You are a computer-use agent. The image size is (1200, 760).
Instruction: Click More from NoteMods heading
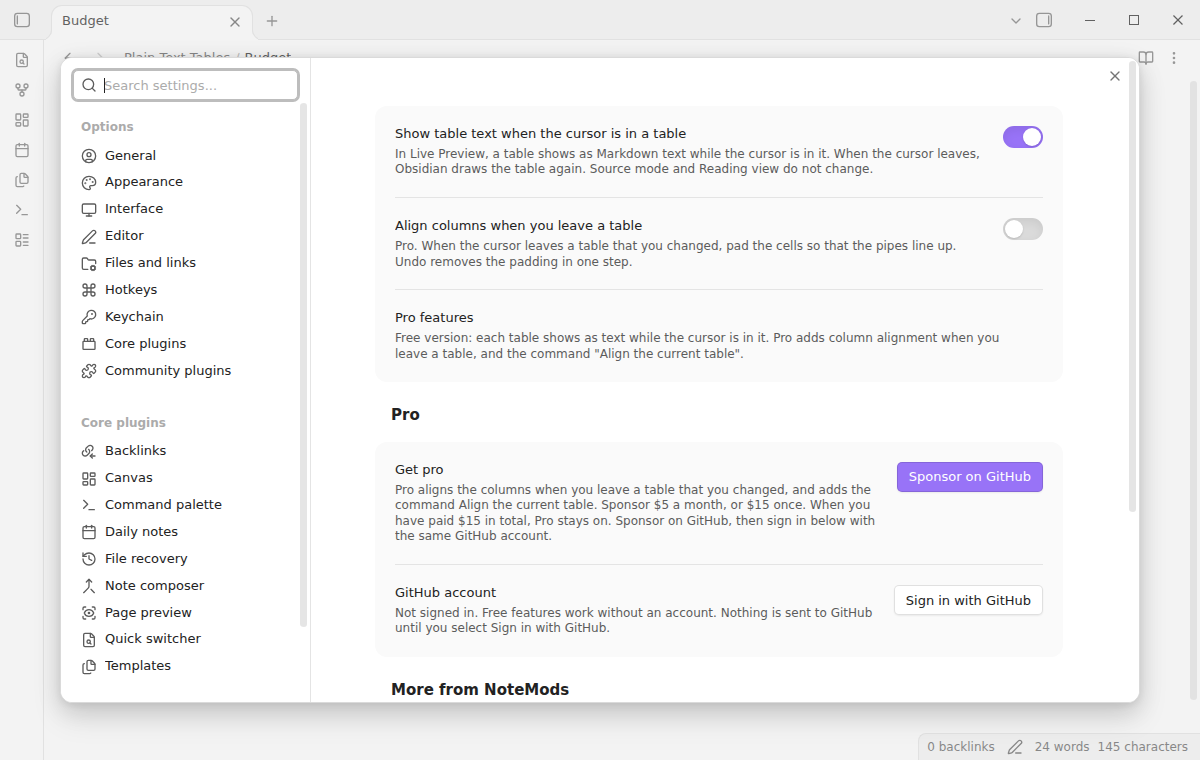tap(480, 689)
